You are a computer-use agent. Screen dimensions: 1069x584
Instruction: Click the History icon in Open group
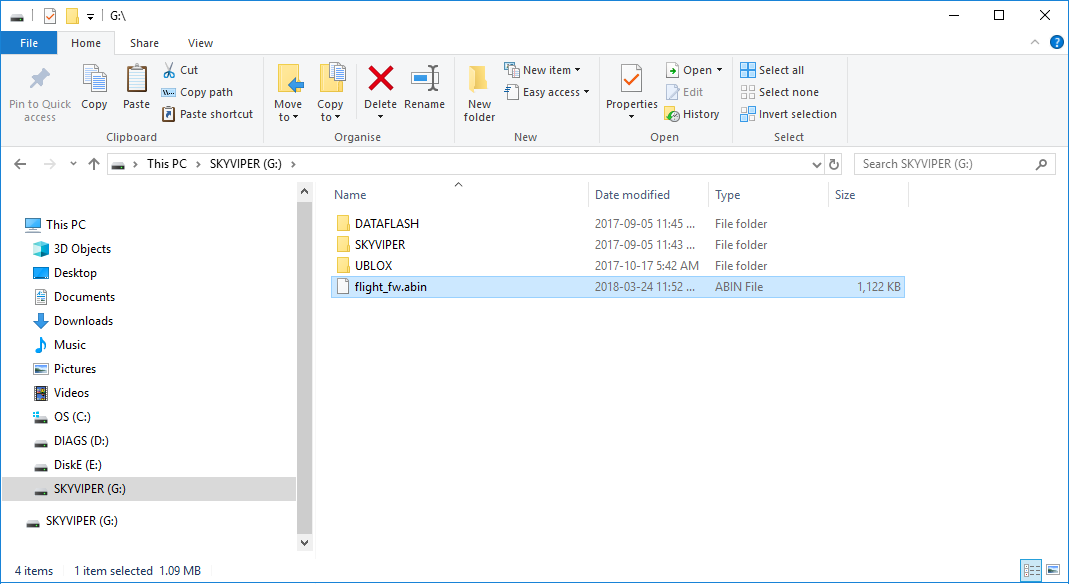click(672, 114)
